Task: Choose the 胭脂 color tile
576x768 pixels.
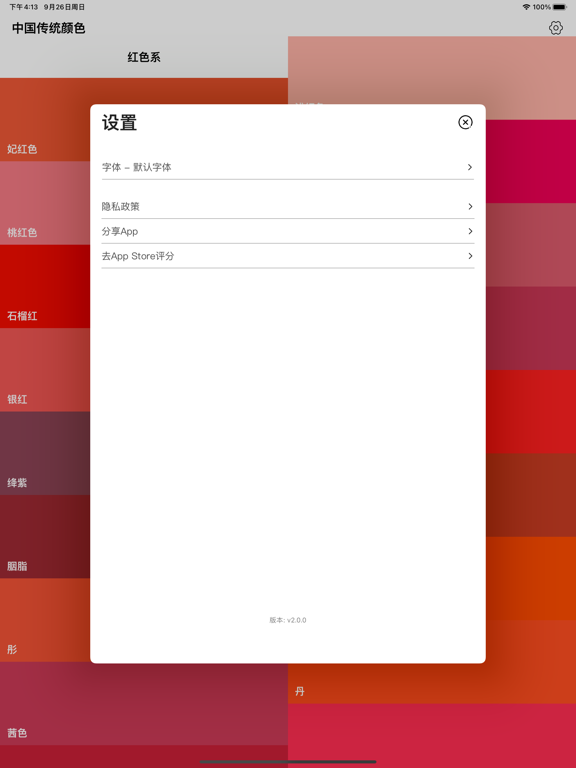Action: [45, 536]
